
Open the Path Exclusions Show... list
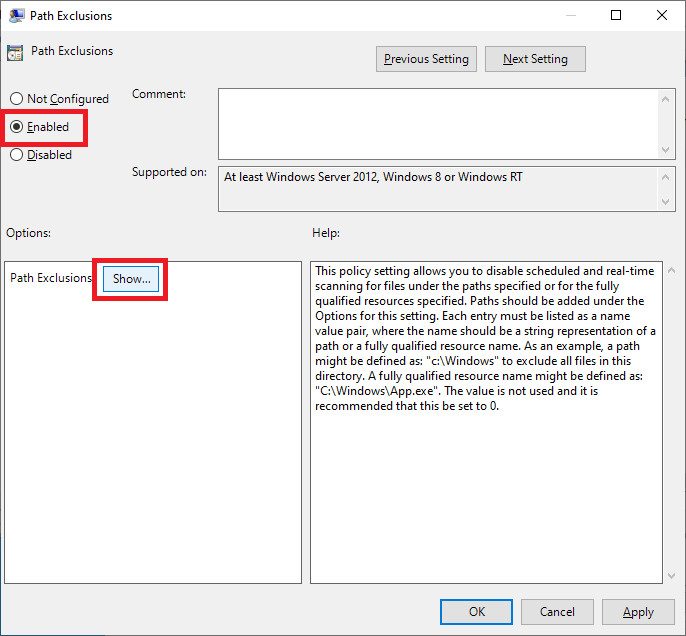click(x=131, y=279)
